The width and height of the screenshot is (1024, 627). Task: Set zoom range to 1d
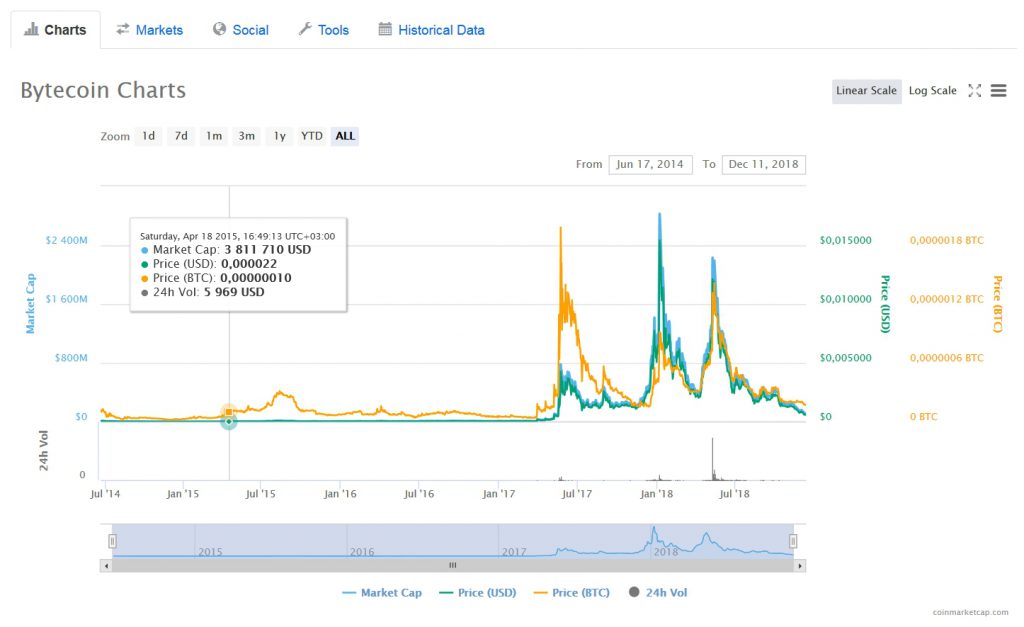148,136
